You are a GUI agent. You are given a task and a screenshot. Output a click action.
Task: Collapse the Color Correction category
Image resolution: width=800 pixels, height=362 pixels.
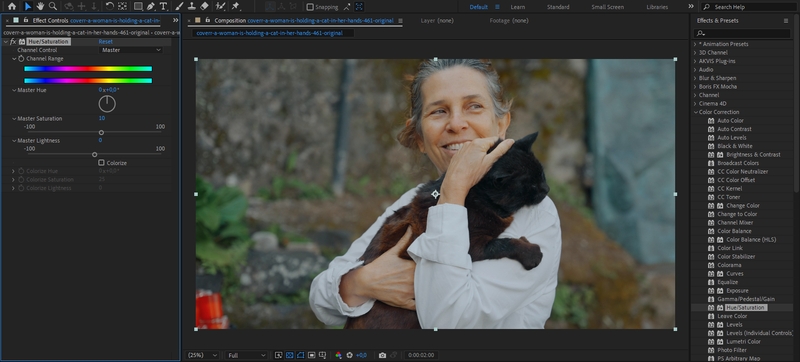(x=695, y=112)
